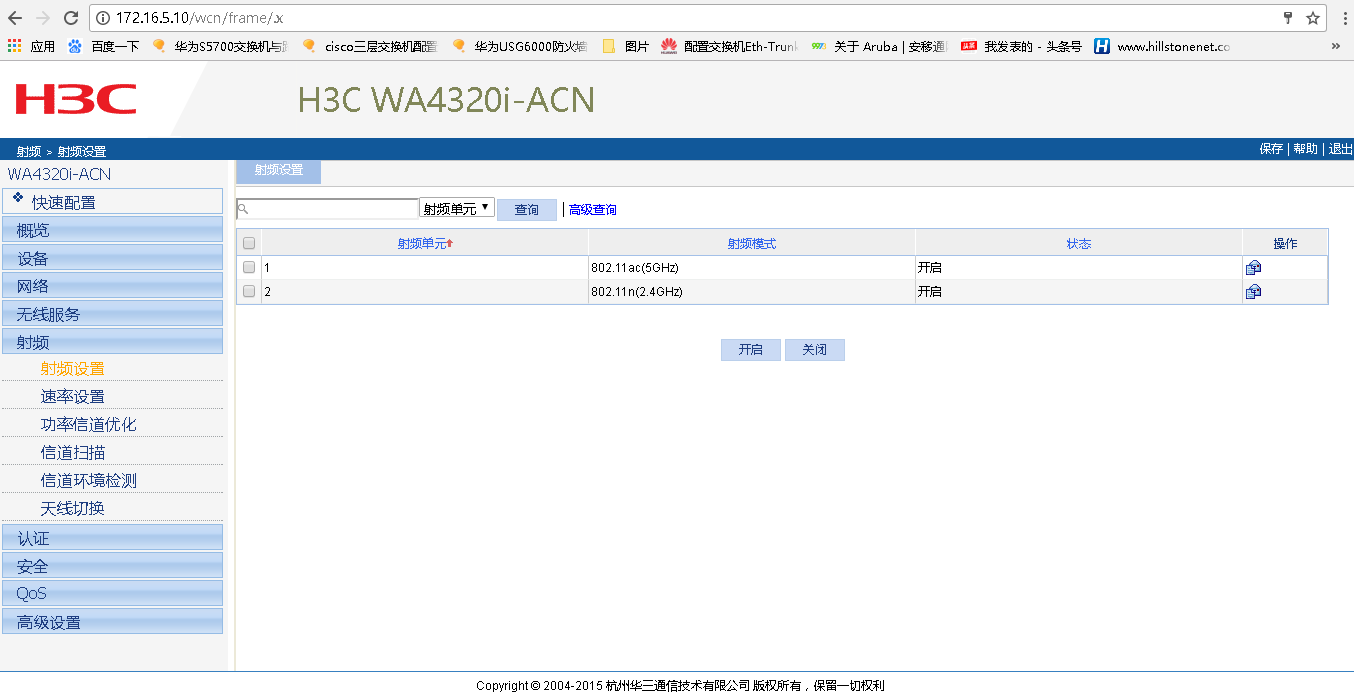Image resolution: width=1354 pixels, height=699 pixels.
Task: Click the 操作 column header
Action: (1285, 243)
